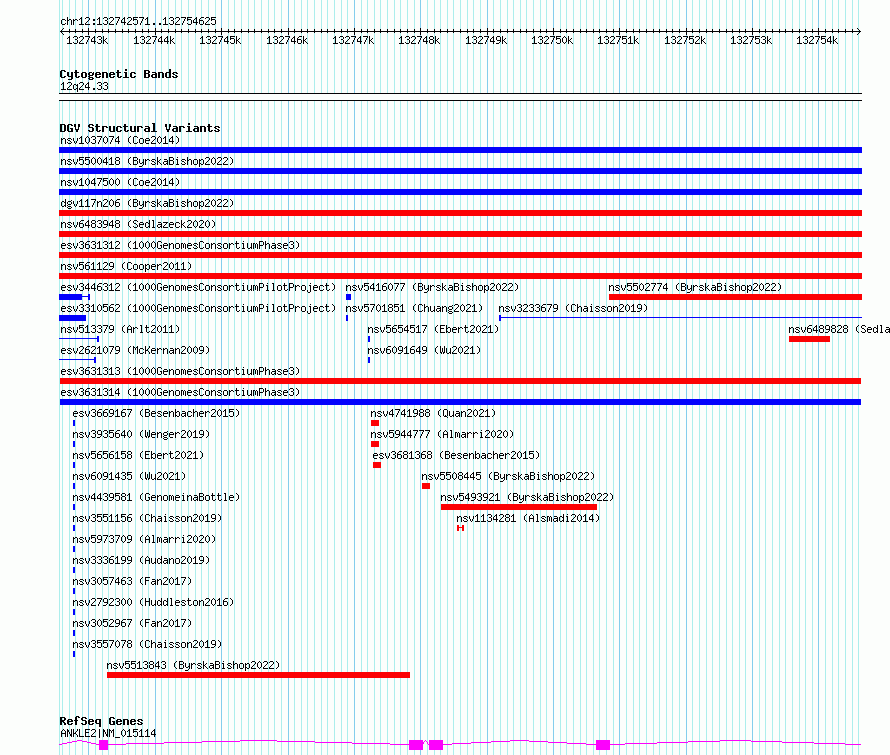Select the esv3446312 blue variant glyph
Viewport: 890px width, 755px height.
click(x=74, y=297)
